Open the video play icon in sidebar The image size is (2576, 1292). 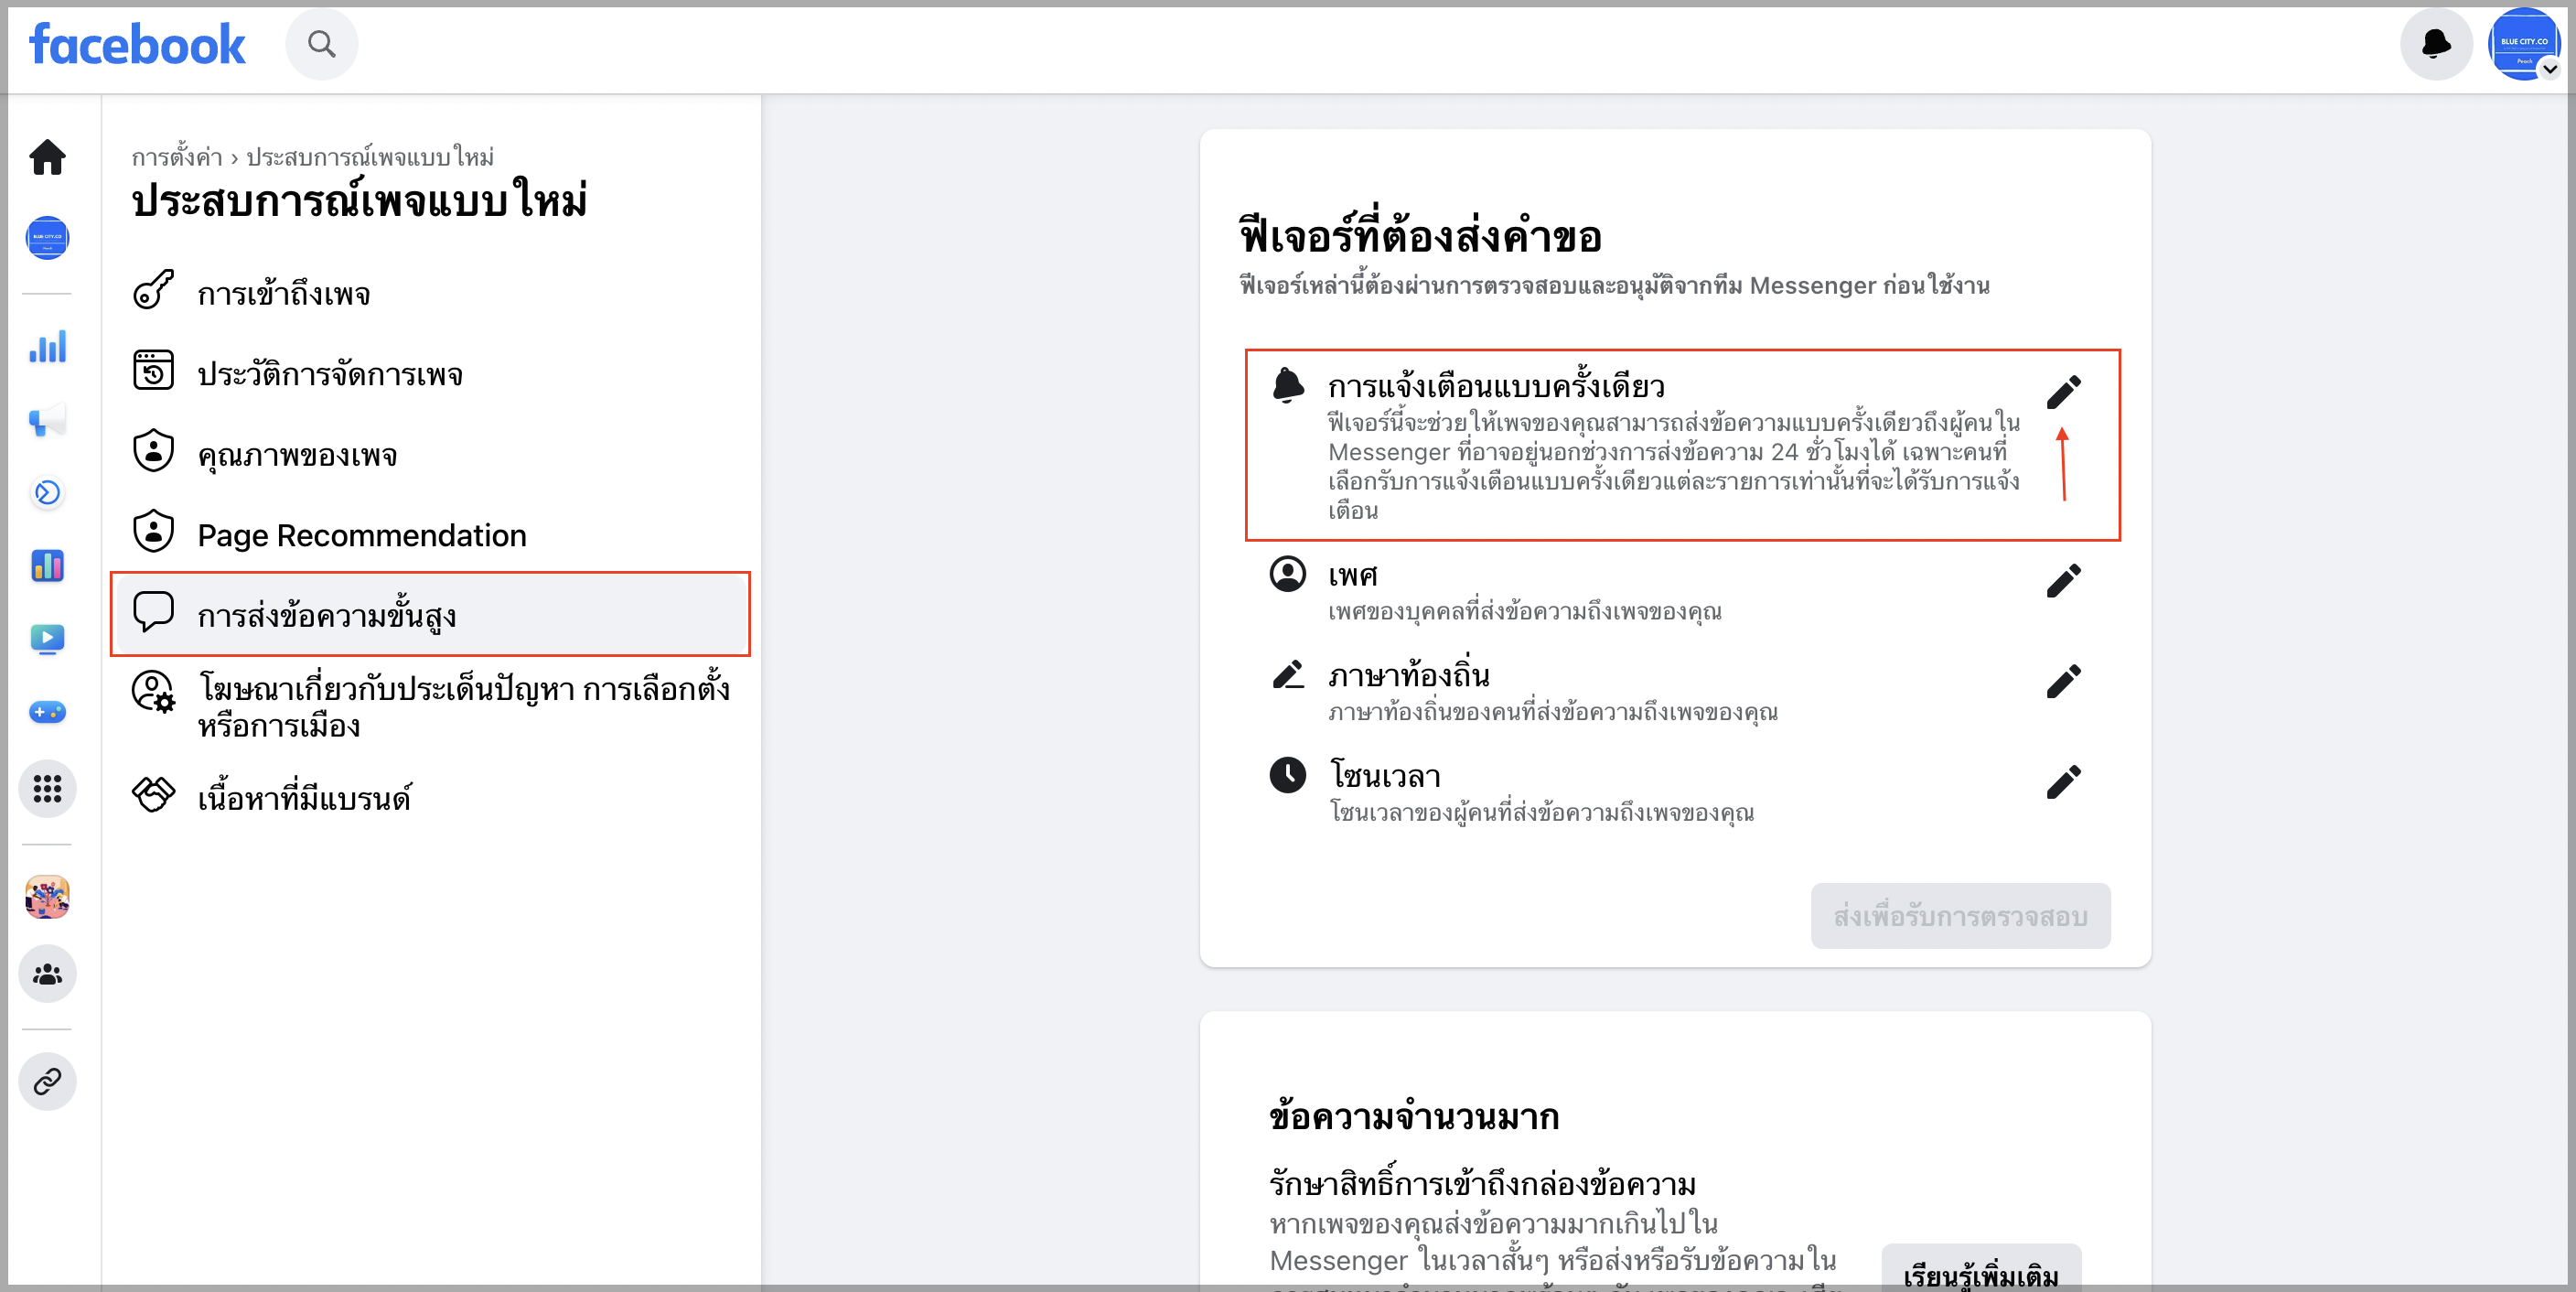point(47,639)
